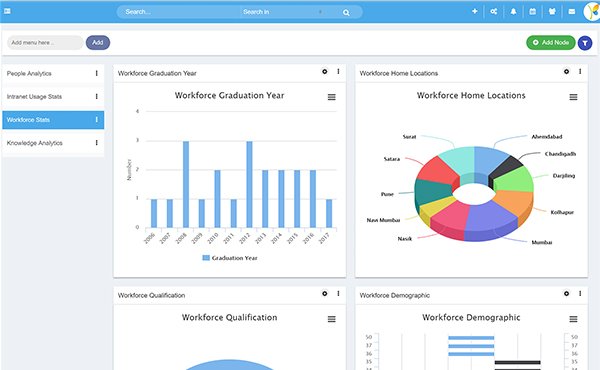Image resolution: width=600 pixels, height=370 pixels.
Task: Open the share icon in top bar
Action: pos(494,11)
